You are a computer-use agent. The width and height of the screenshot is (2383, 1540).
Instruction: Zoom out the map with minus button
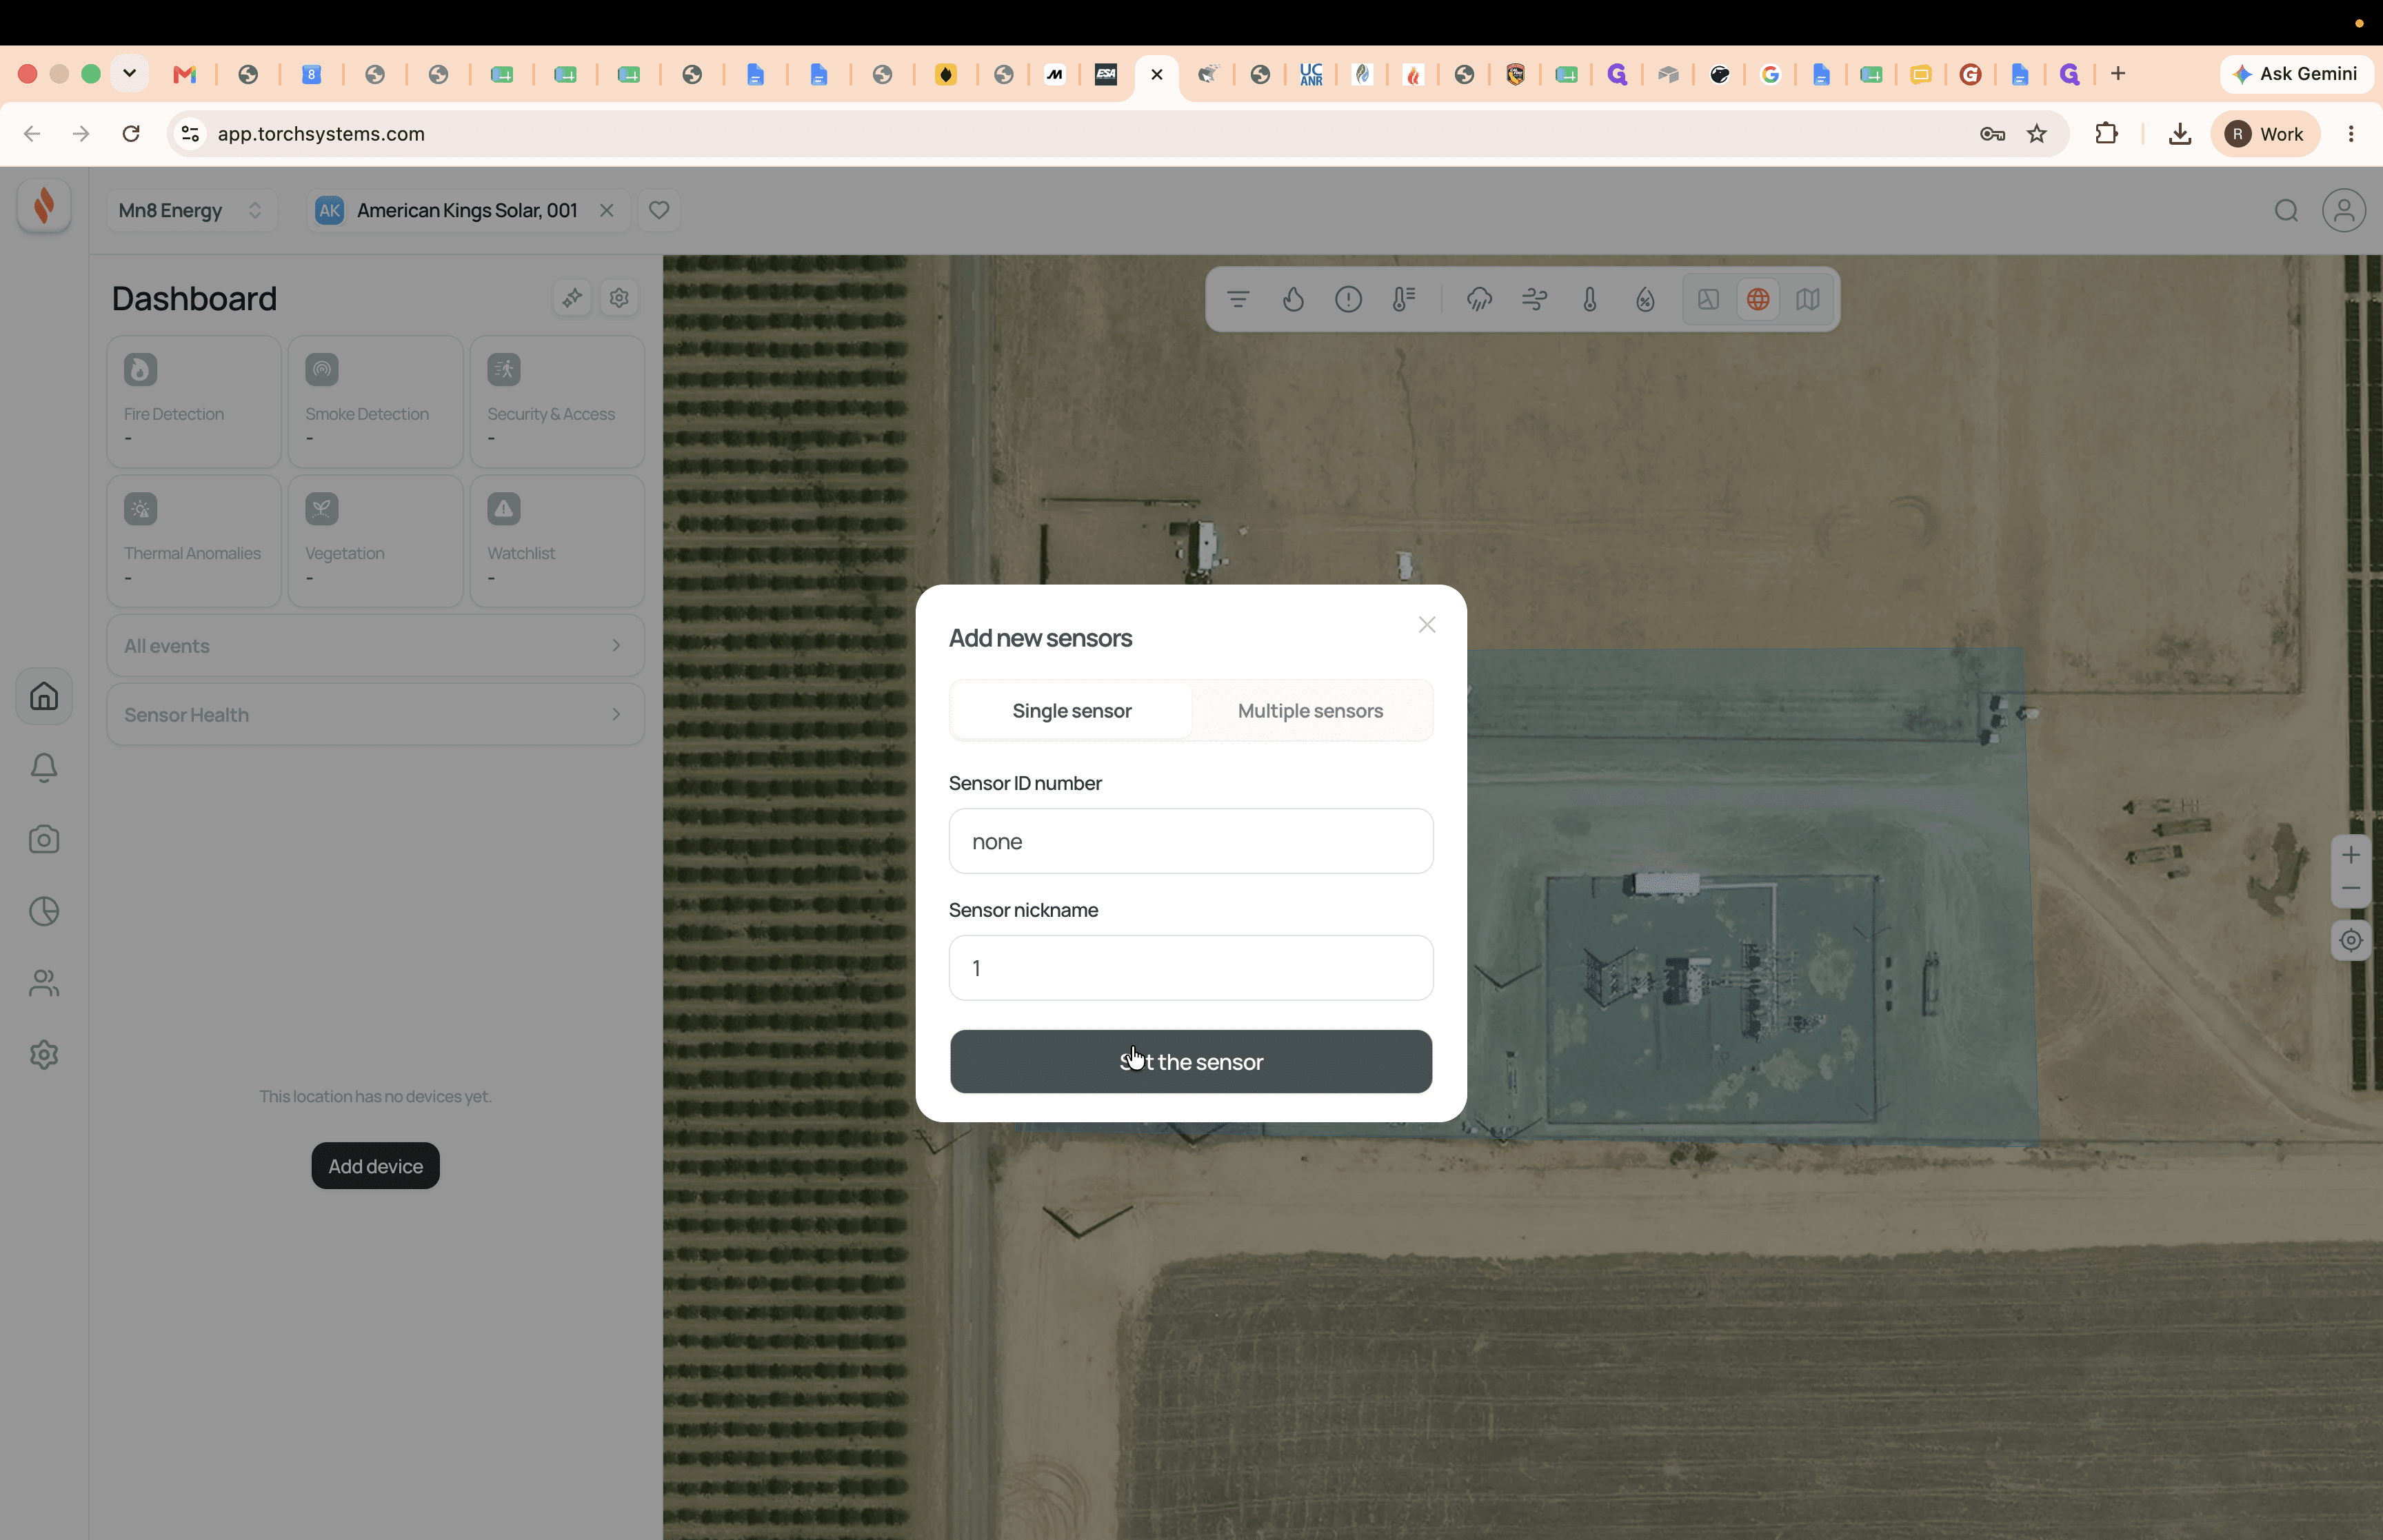pyautogui.click(x=2351, y=889)
